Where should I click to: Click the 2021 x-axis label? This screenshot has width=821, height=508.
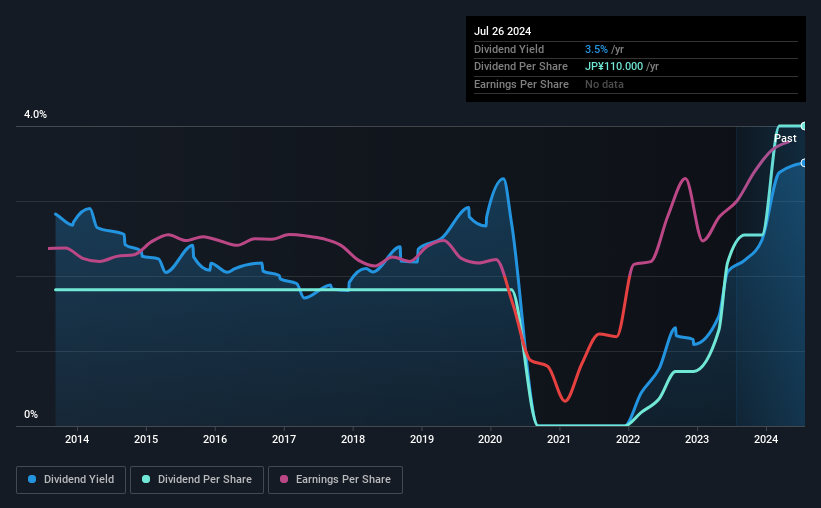(559, 439)
